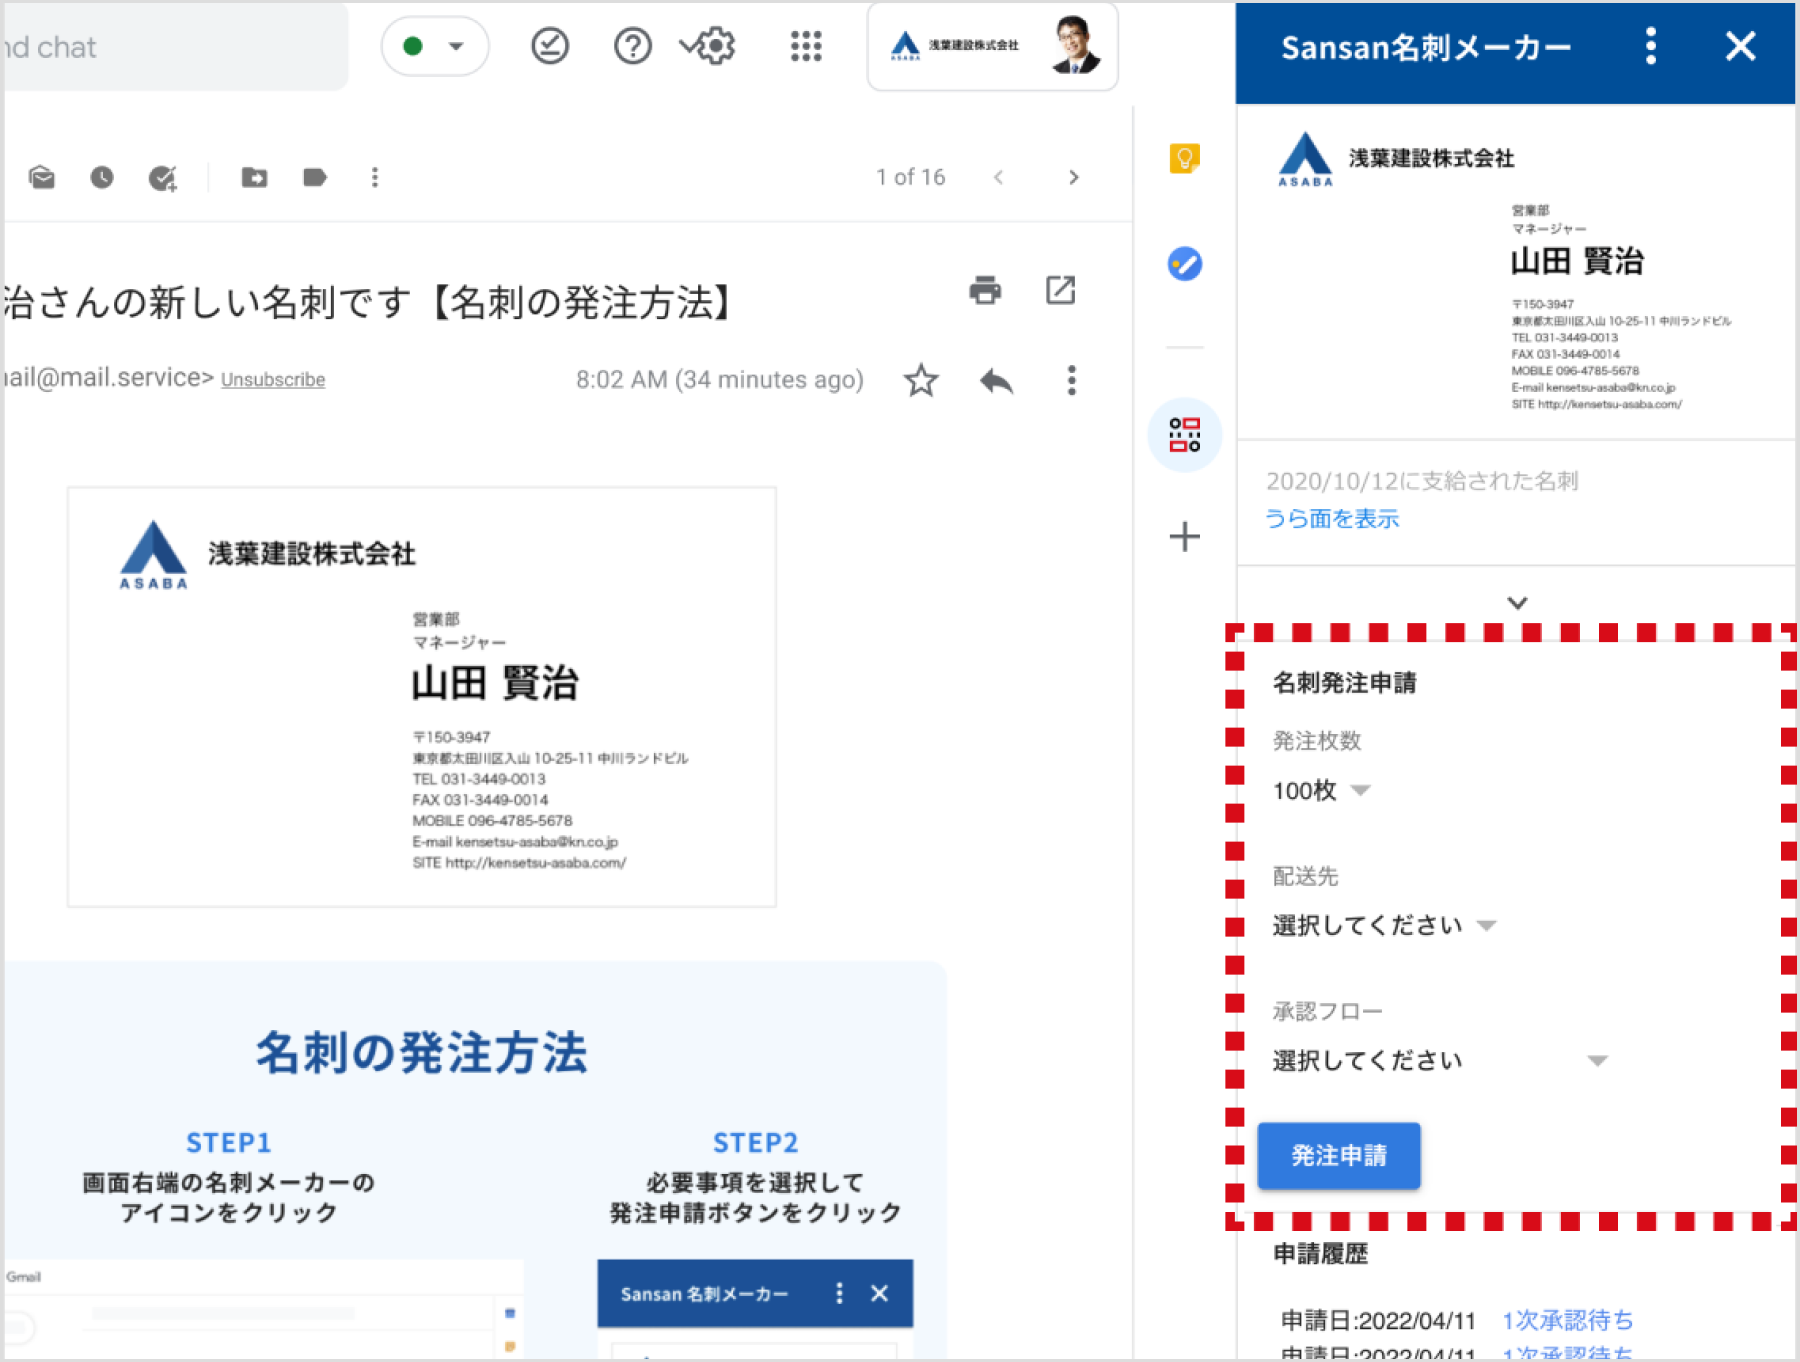Screen dimensions: 1800x1362
Task: Open Google Tasks in side panel
Action: tap(1185, 264)
